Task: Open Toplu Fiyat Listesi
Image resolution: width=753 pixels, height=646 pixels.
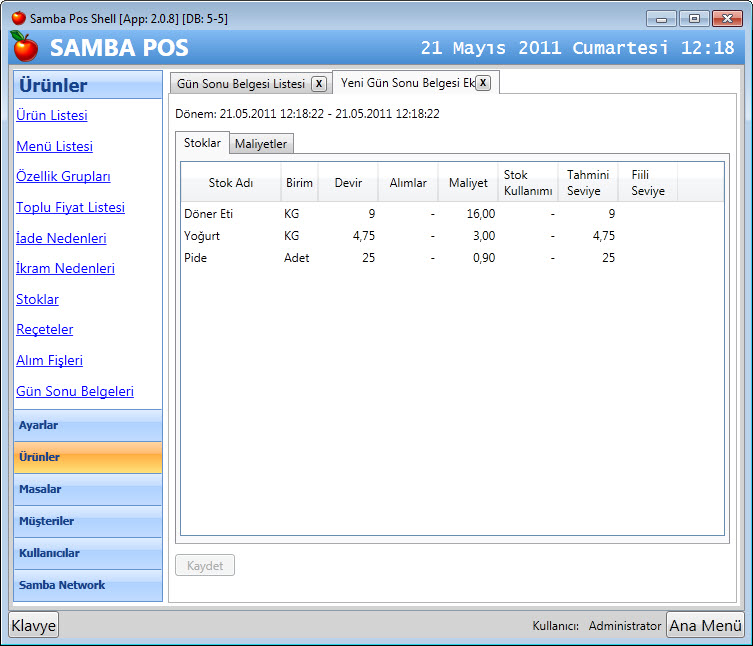Action: pyautogui.click(x=70, y=208)
